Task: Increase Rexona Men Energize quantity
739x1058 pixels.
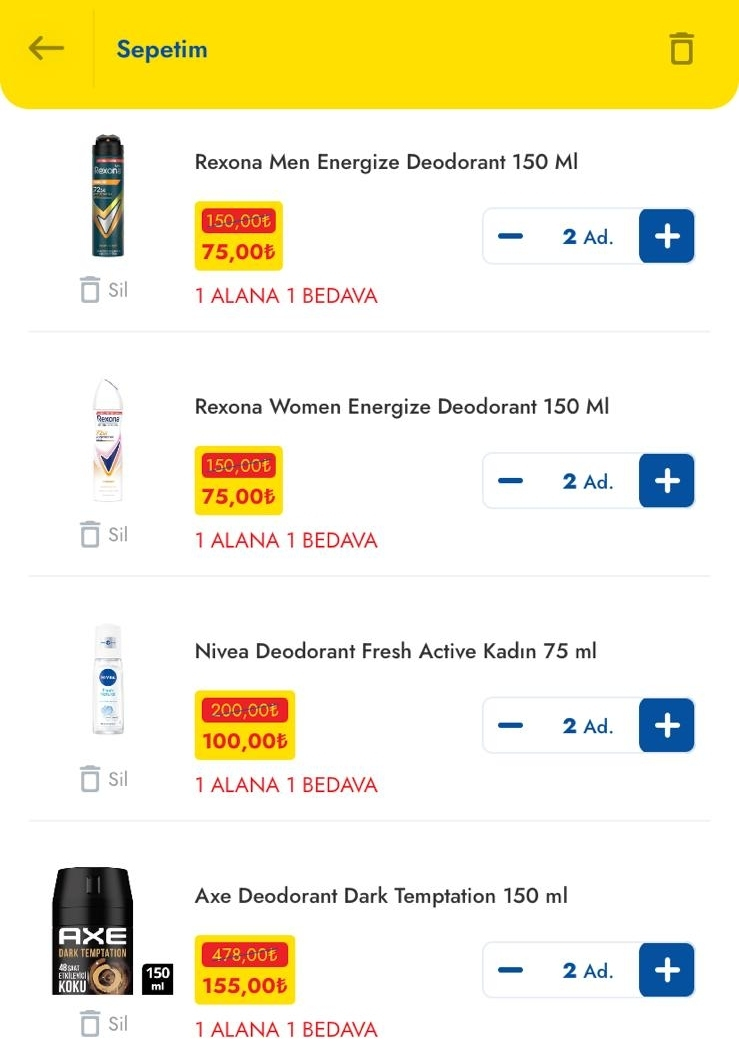Action: point(666,236)
